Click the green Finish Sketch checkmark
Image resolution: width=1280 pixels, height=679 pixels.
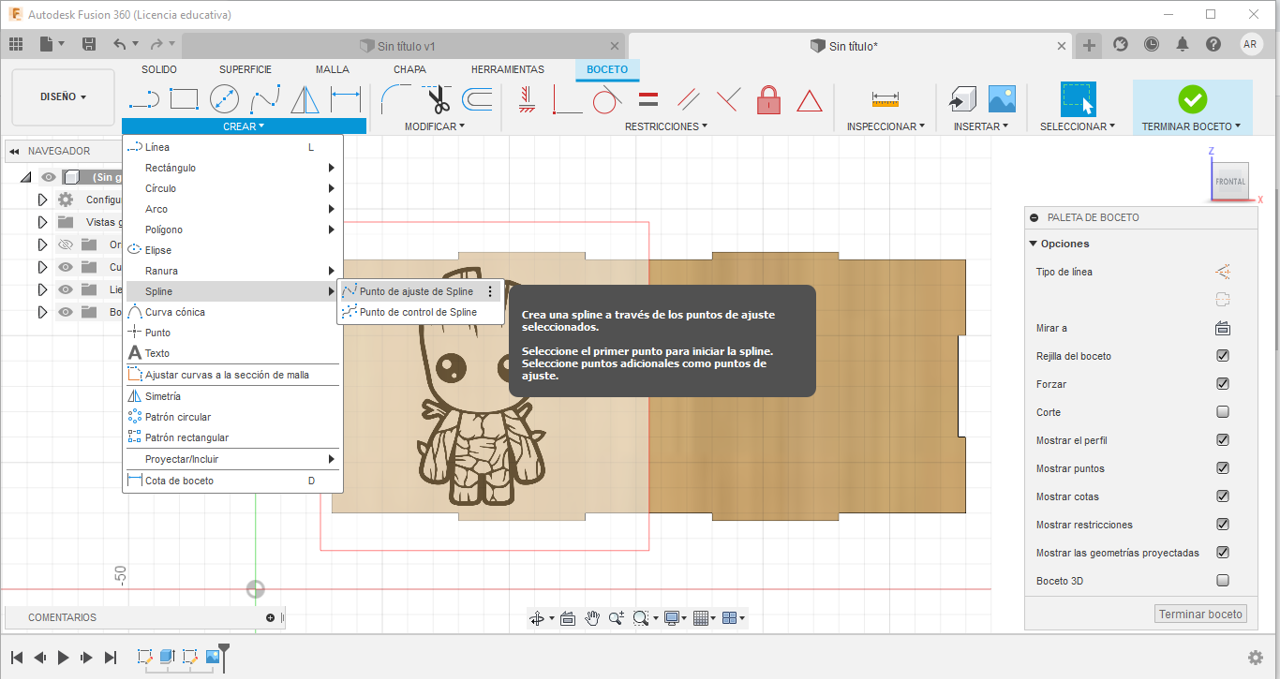click(1192, 99)
